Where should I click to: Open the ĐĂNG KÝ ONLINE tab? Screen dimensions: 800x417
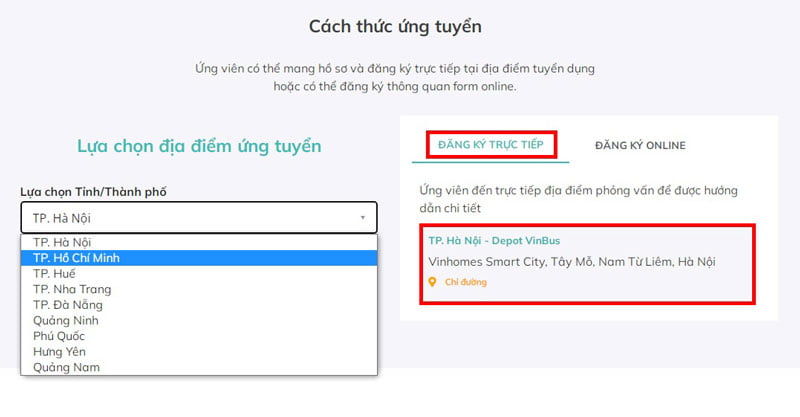click(640, 145)
